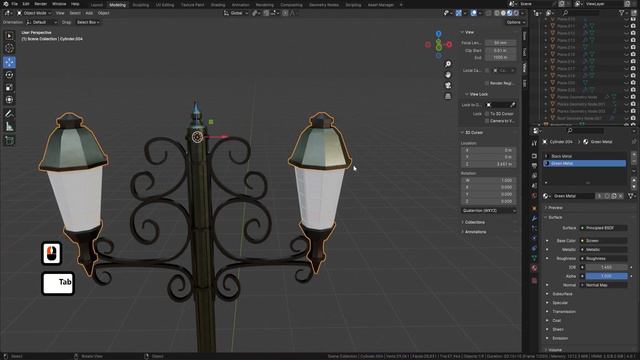Toggle viewport visibility of Plane.017
Viewport: 640px width, 360px height.
click(x=626, y=69)
